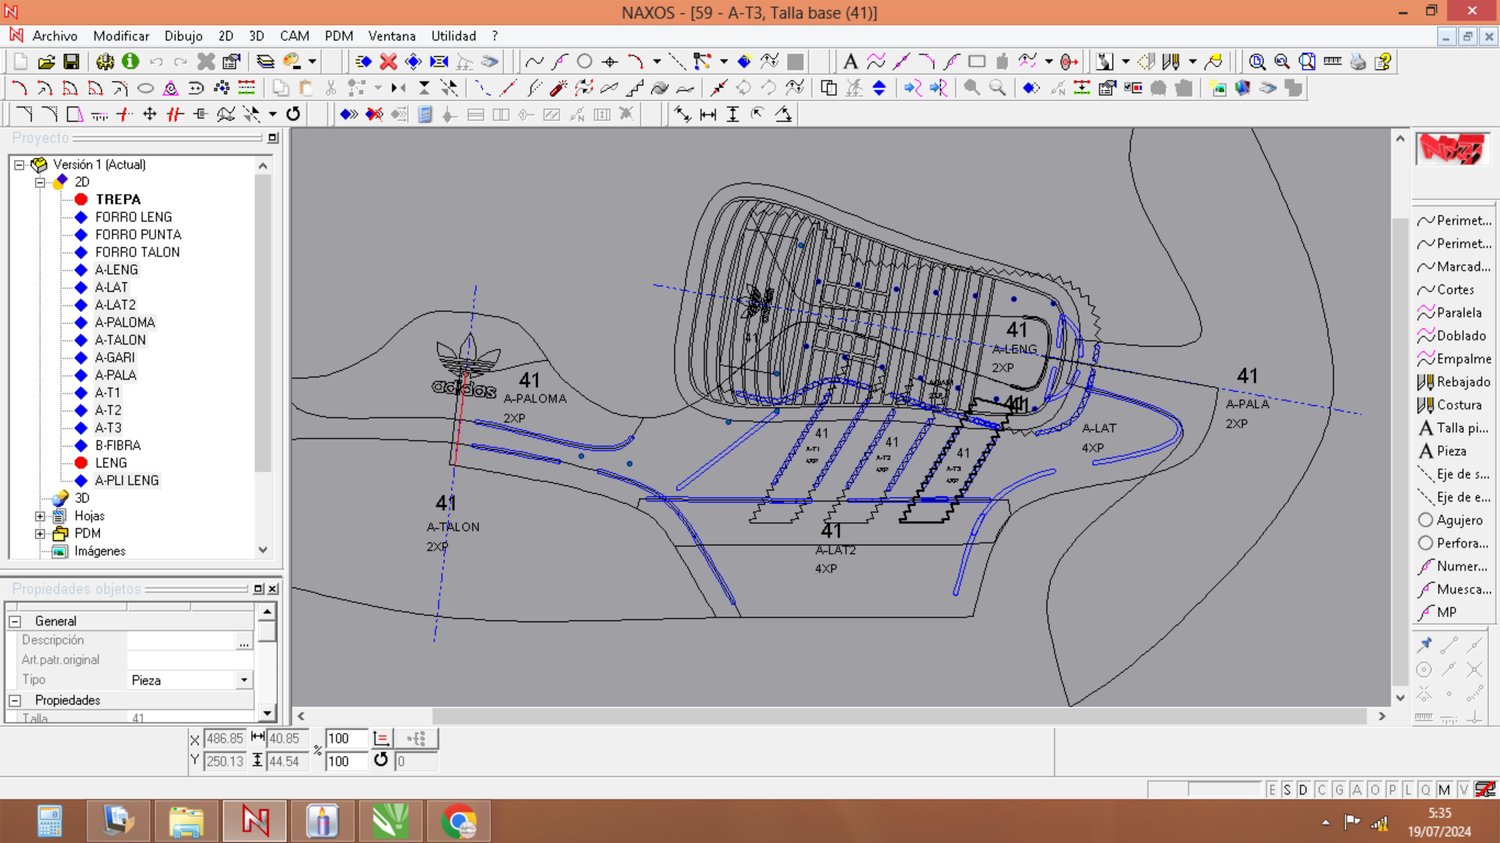The width and height of the screenshot is (1500, 843).
Task: Click the Descripción ellipsis button
Action: (x=244, y=641)
